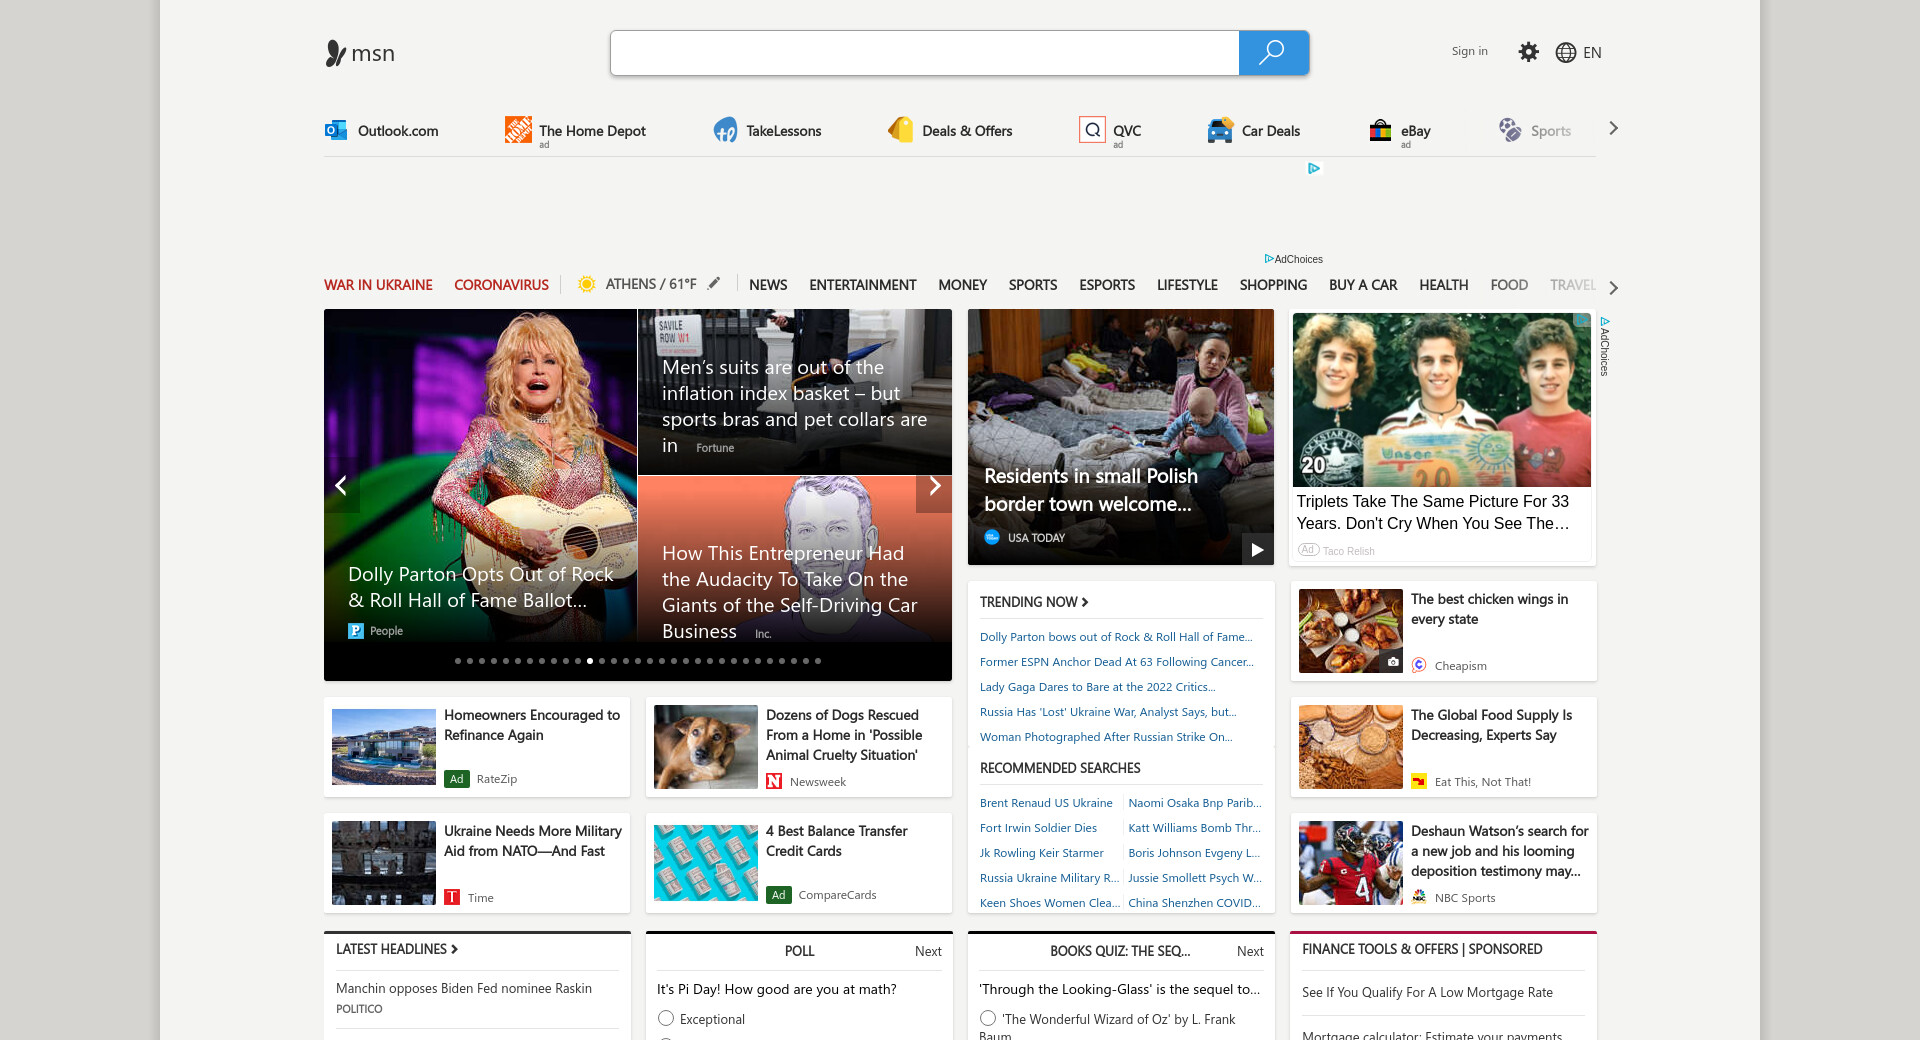Open the settings gear icon
Screen dimensions: 1920x1040
click(1528, 52)
